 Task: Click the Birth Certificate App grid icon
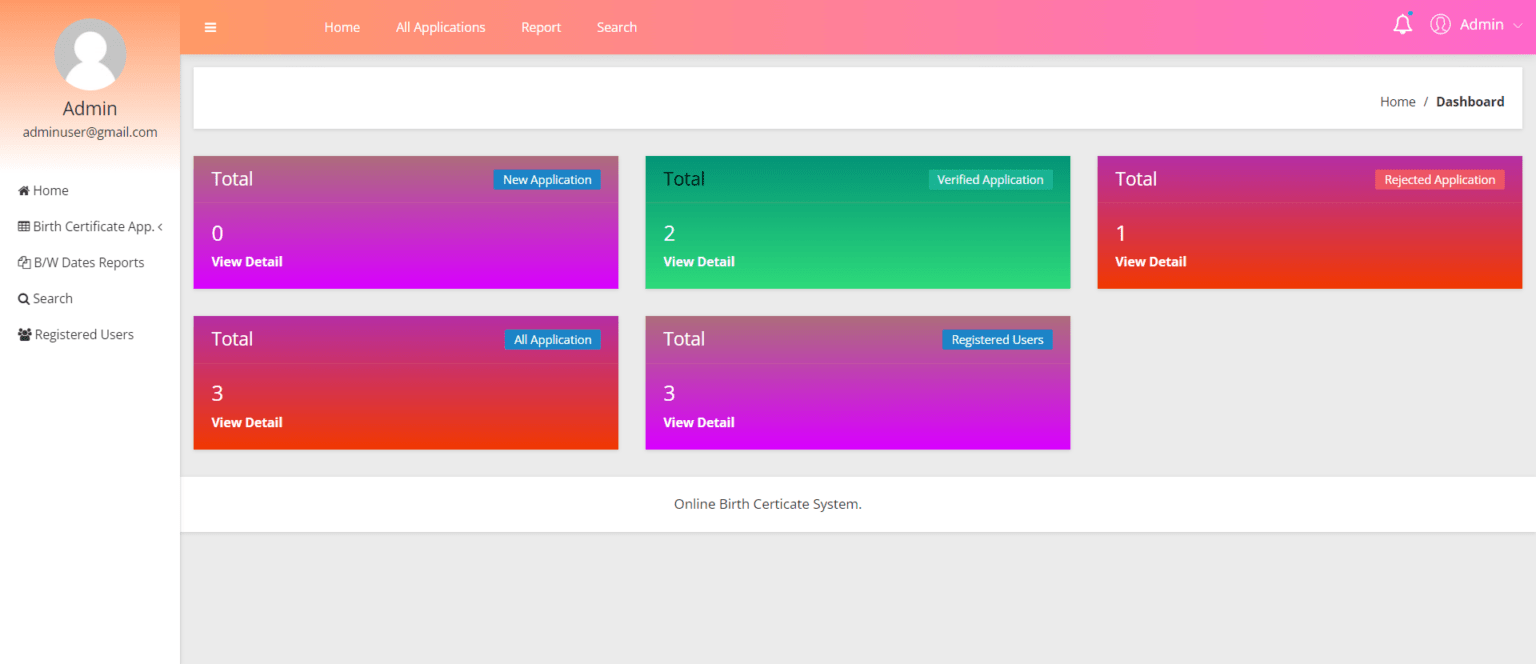25,226
